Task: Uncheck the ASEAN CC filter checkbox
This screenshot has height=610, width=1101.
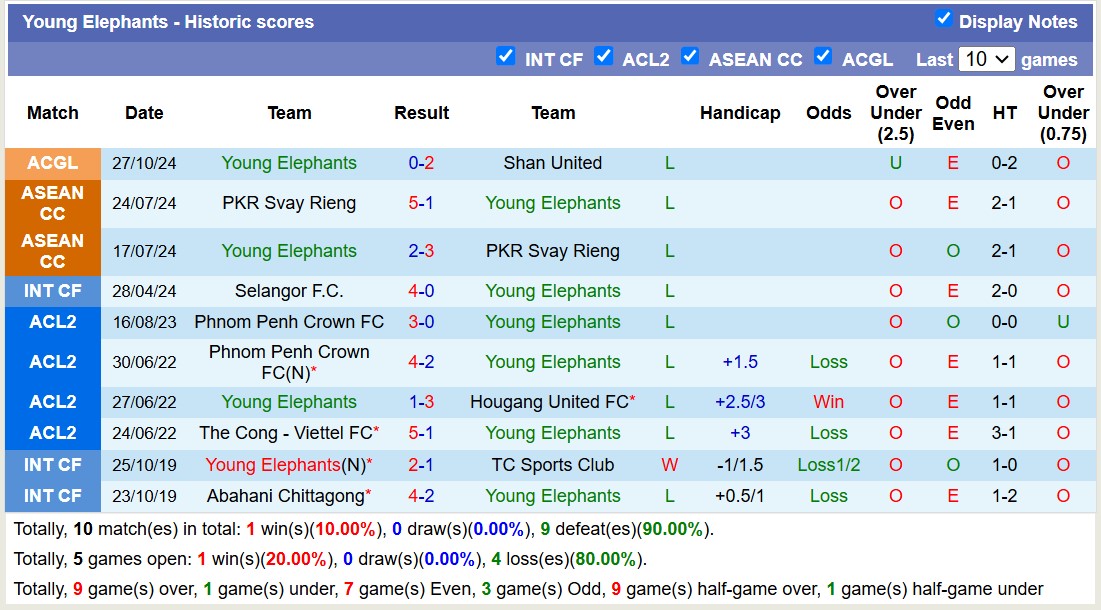Action: [690, 57]
